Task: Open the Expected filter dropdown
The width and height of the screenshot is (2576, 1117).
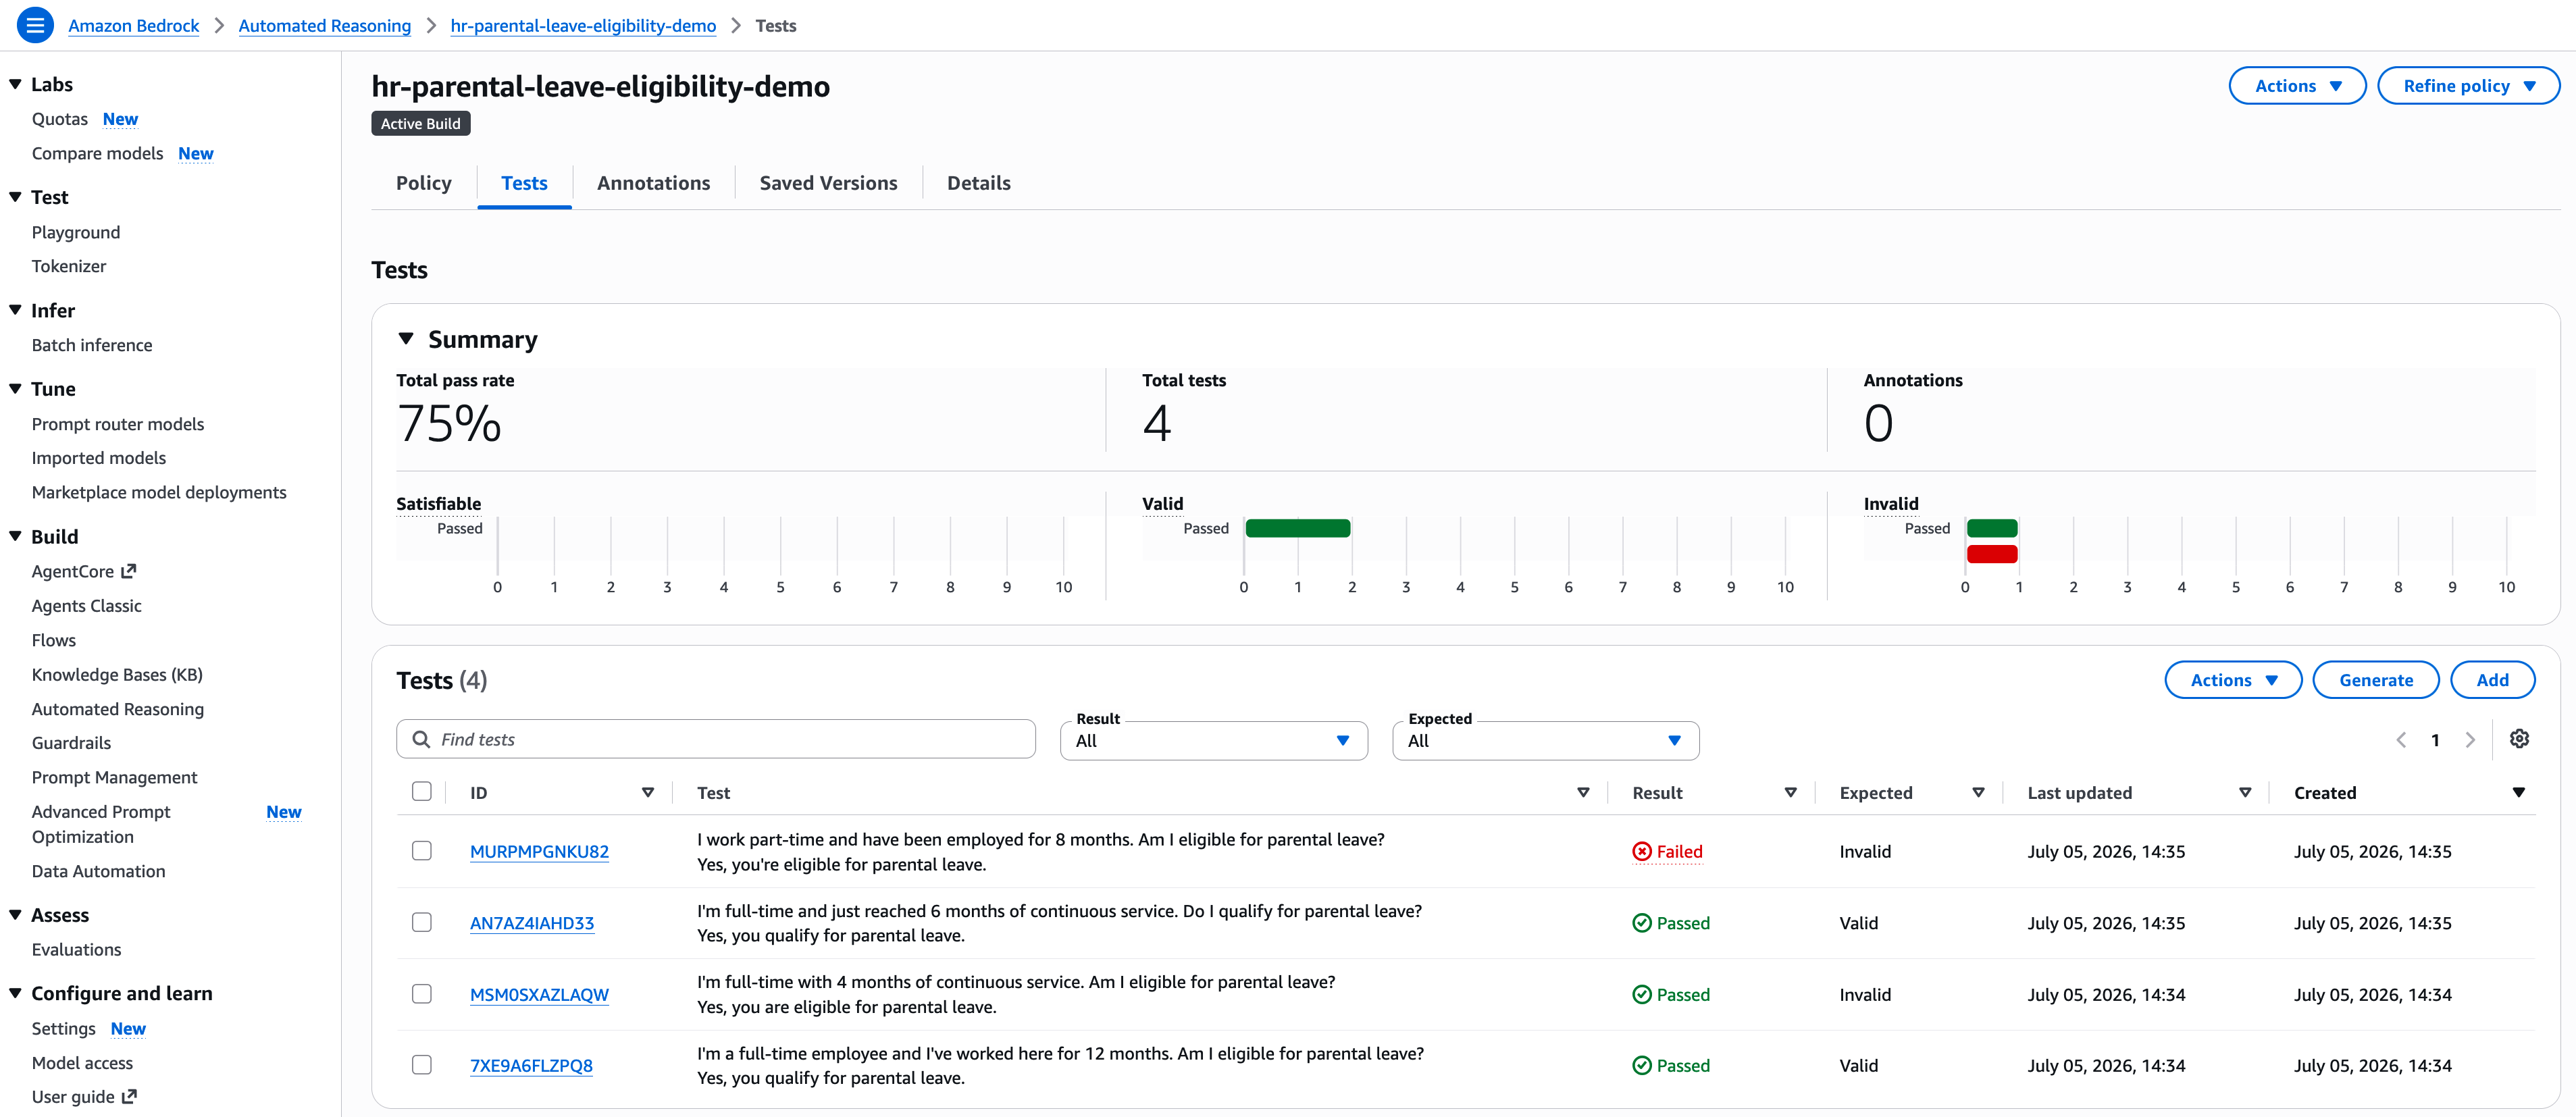Action: (x=1545, y=741)
